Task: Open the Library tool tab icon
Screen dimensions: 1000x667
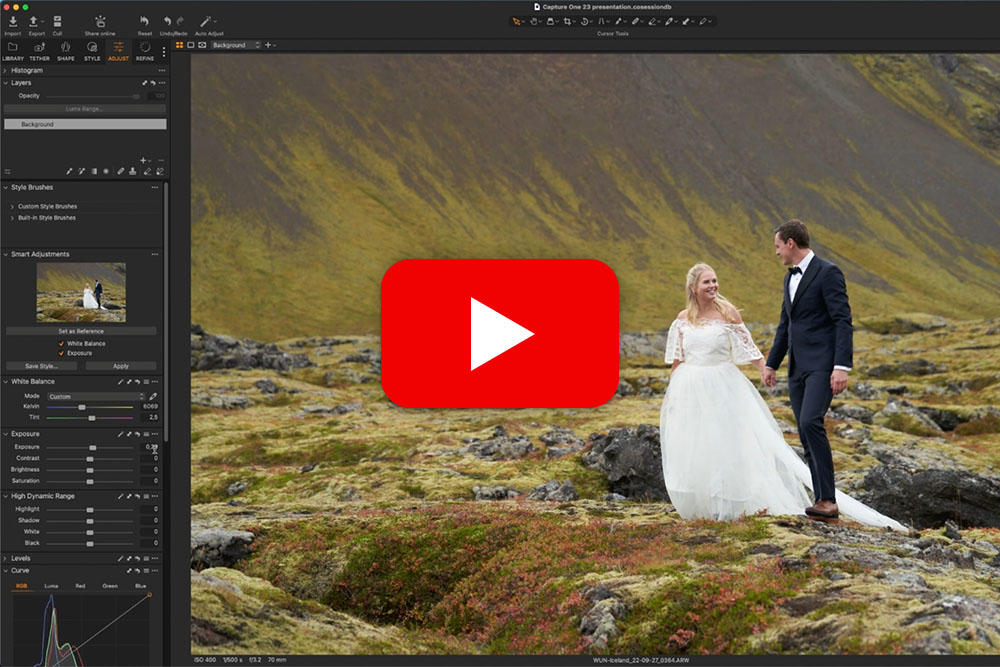Action: [13, 47]
